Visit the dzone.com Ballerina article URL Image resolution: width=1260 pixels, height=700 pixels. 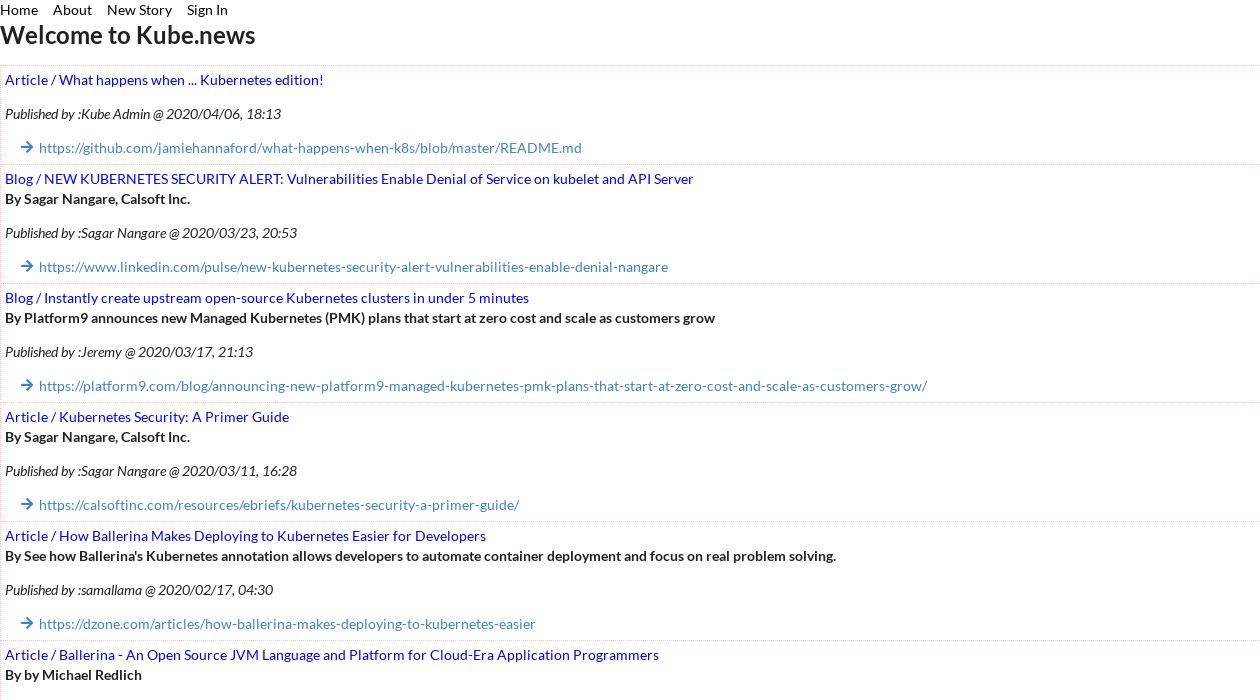(x=287, y=624)
